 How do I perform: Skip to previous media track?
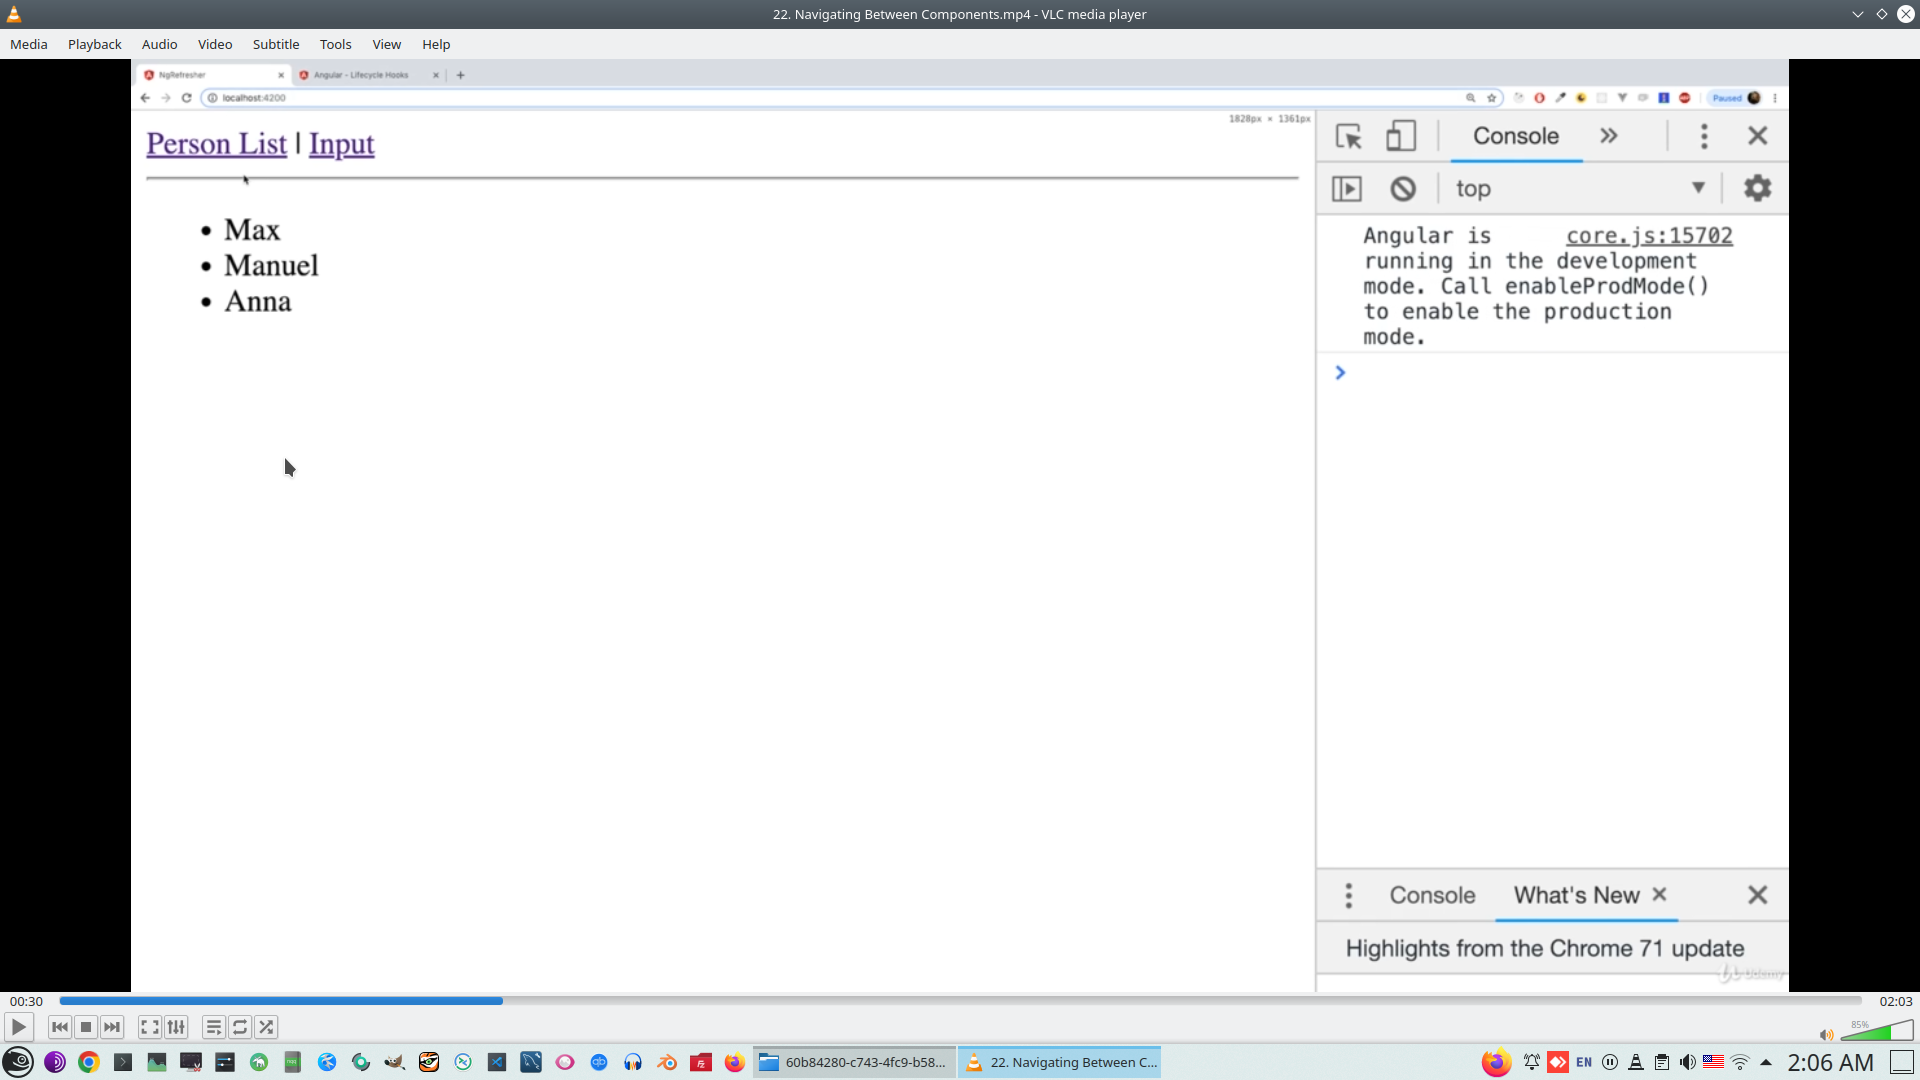click(x=60, y=1027)
